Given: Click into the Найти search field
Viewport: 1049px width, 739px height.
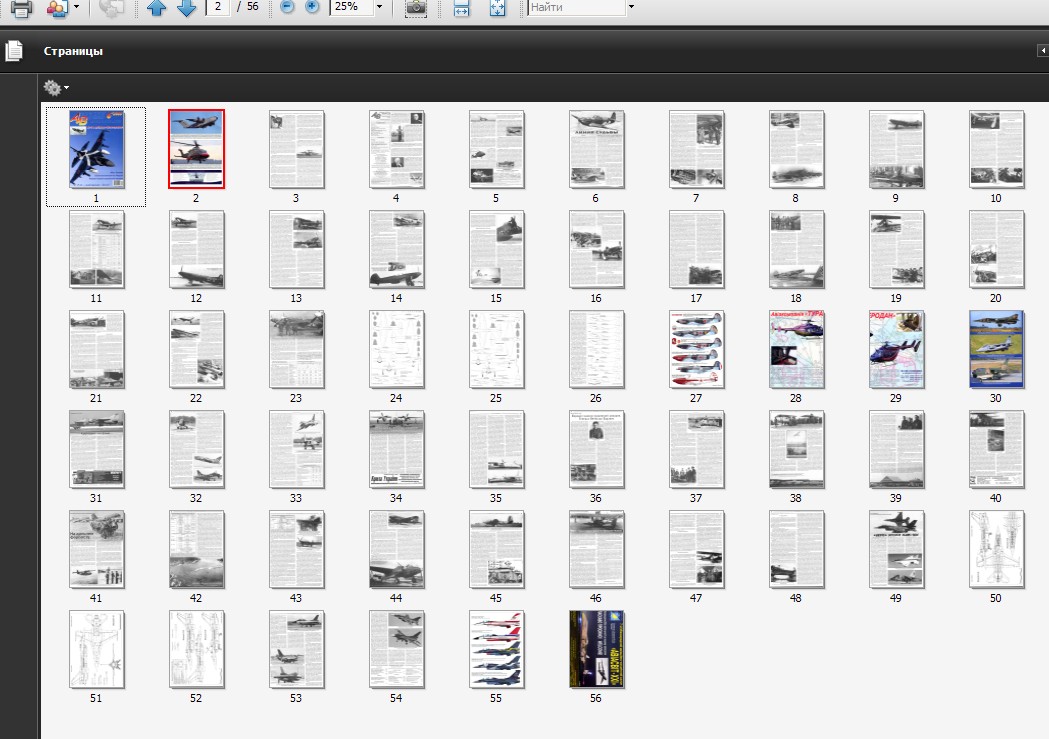Looking at the screenshot, I should click(575, 7).
